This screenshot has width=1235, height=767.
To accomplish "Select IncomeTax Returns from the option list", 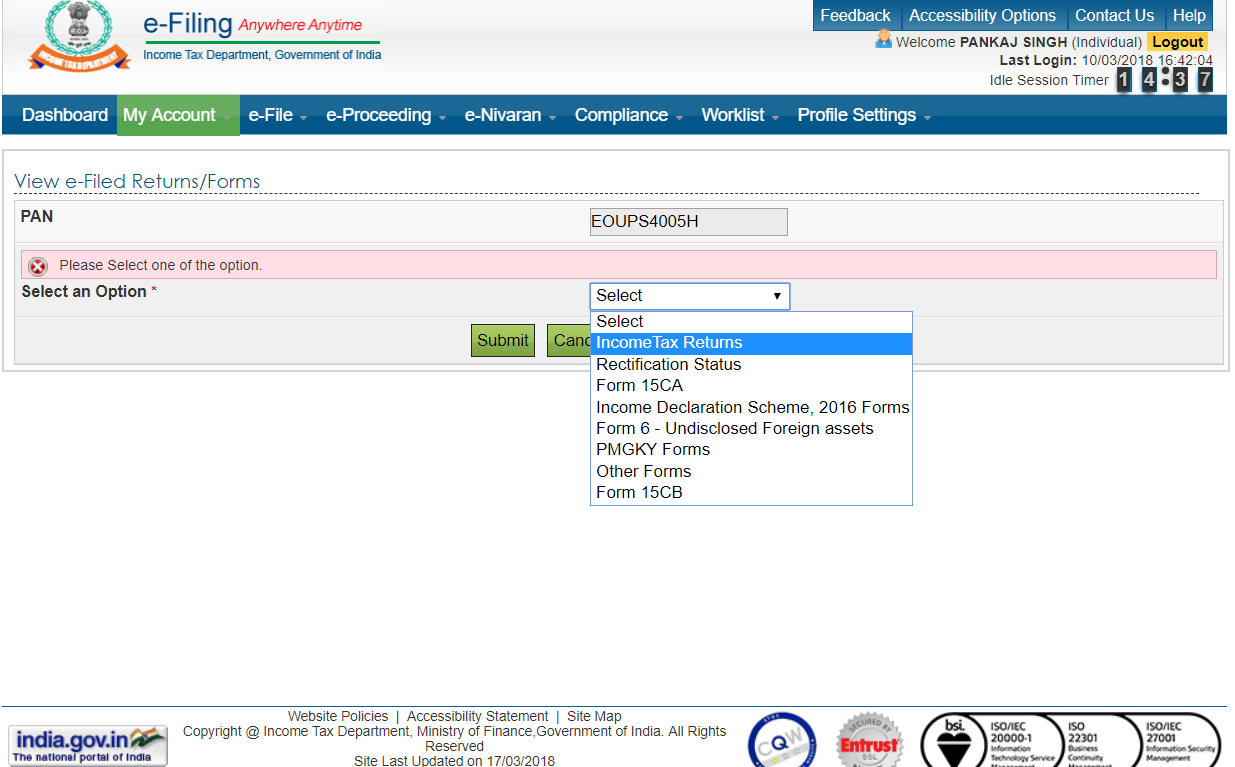I will coord(669,343).
